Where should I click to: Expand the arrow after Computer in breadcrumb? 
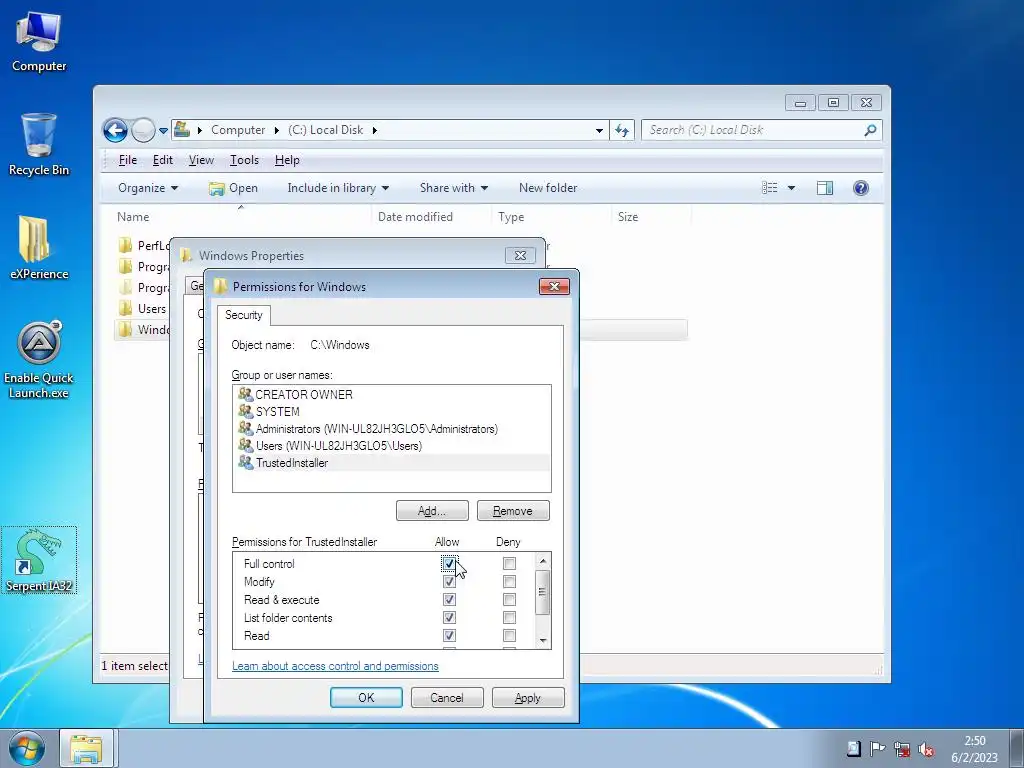coord(277,130)
